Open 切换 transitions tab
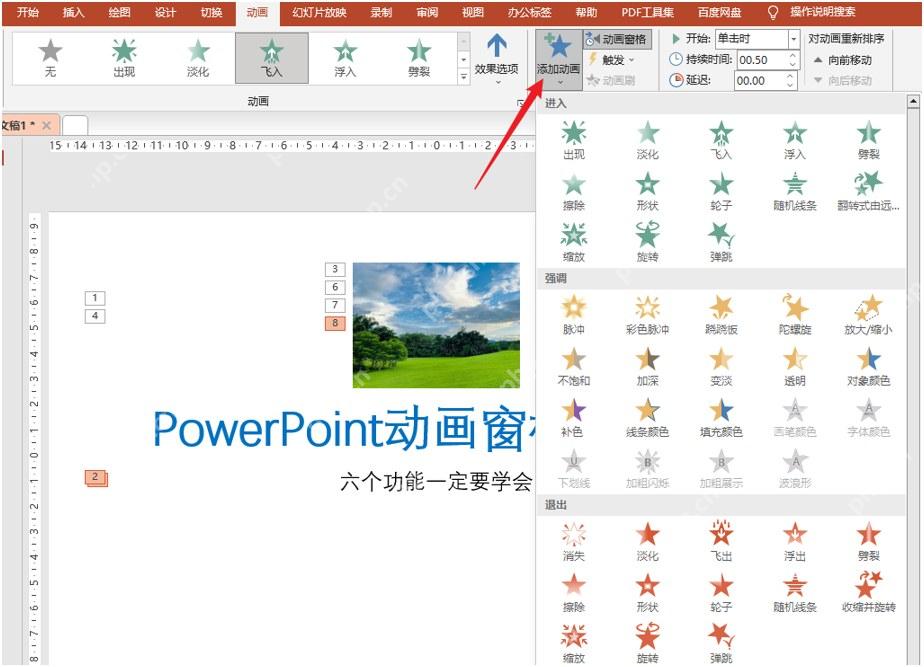This screenshot has height=667, width=924. click(x=211, y=12)
